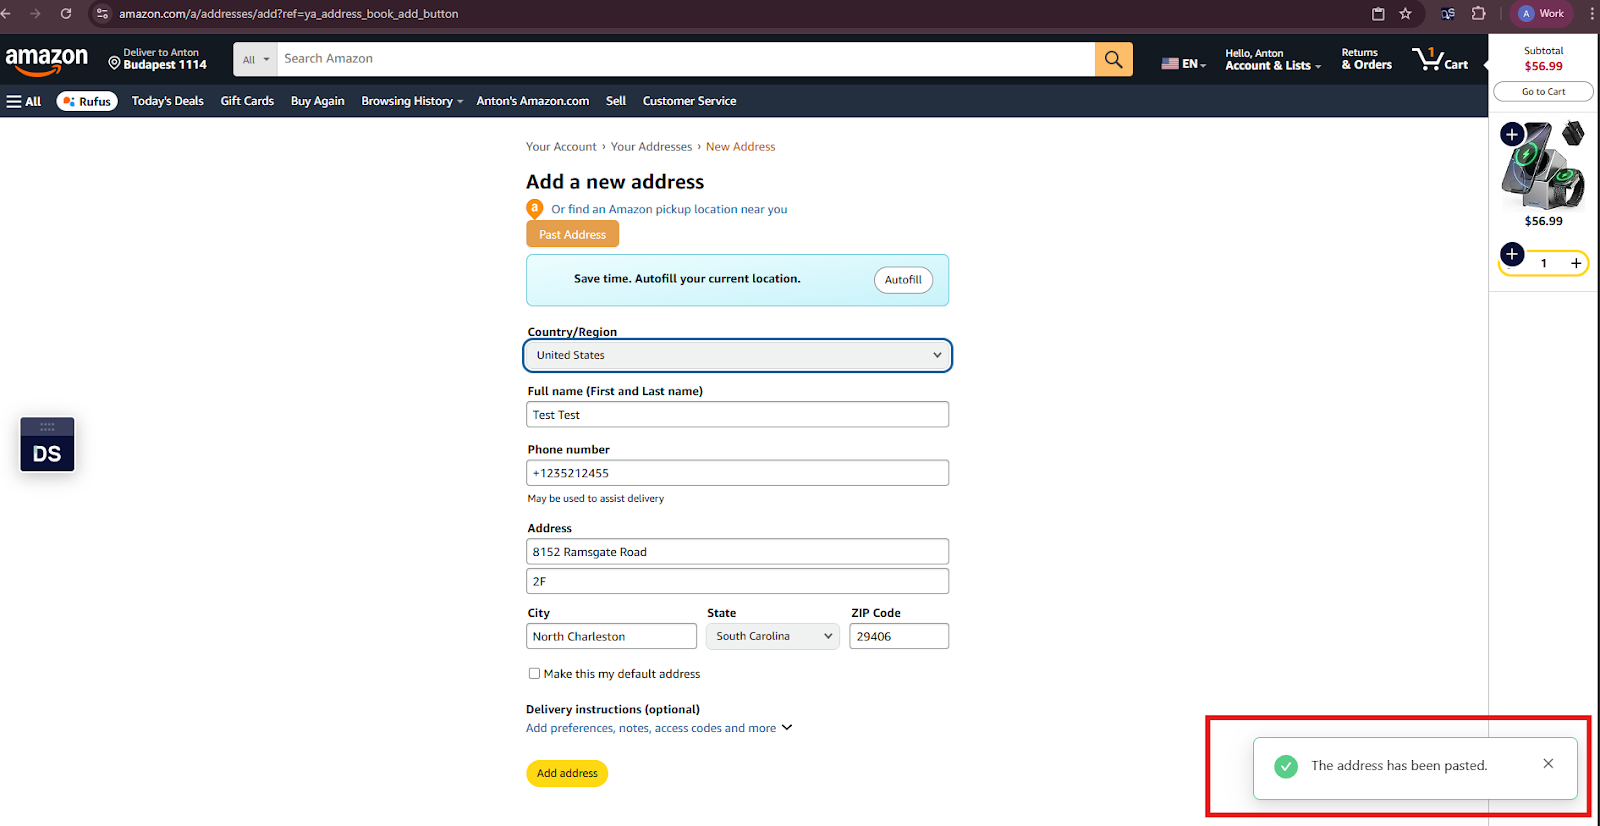
Task: Click the Rufus assistant button
Action: (87, 101)
